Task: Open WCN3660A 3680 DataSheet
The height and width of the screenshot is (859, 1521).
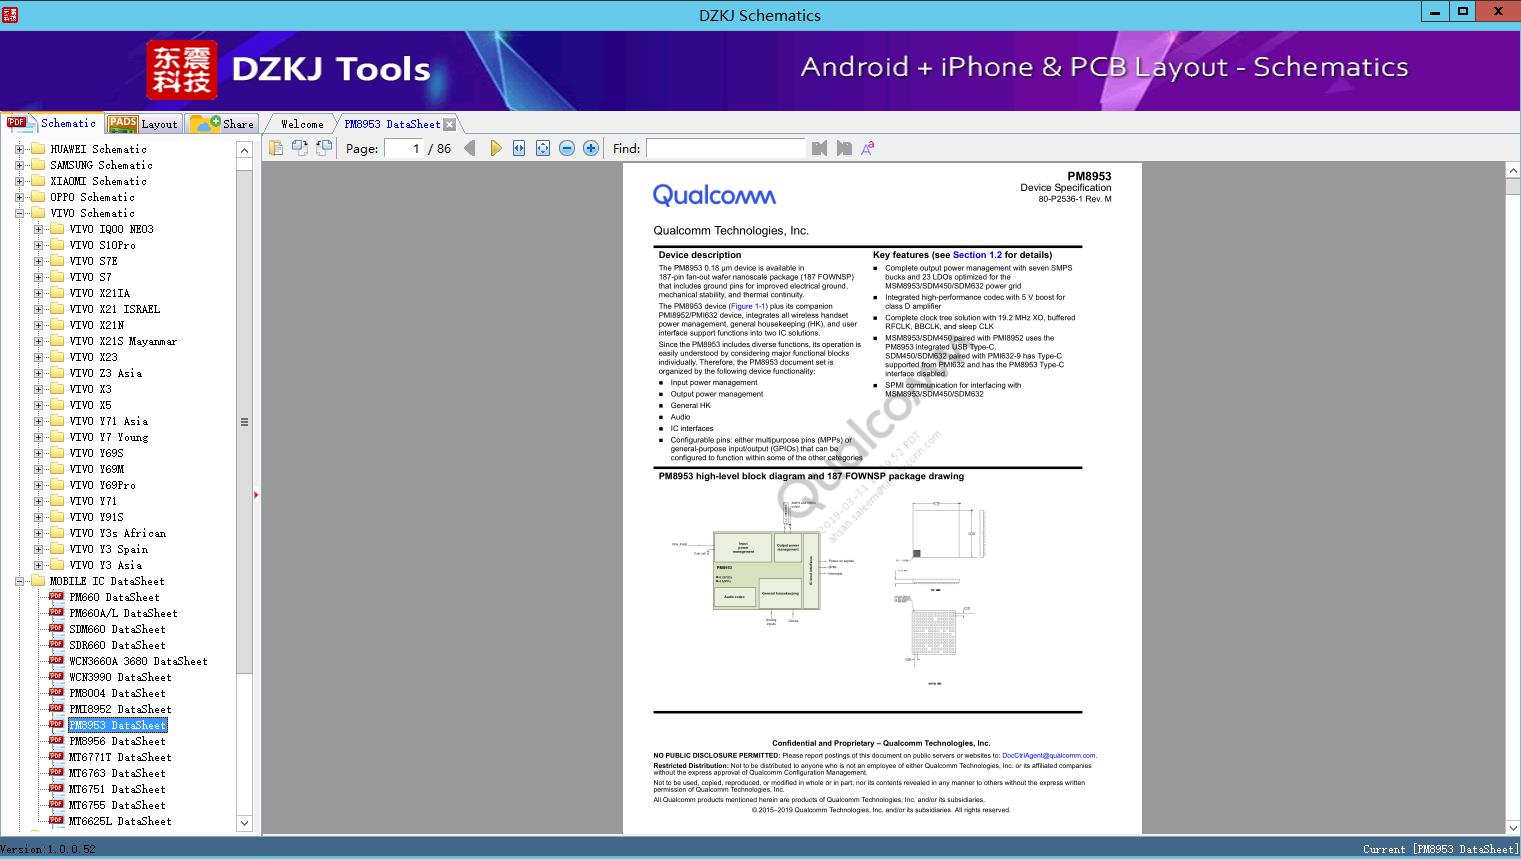Action: (138, 661)
